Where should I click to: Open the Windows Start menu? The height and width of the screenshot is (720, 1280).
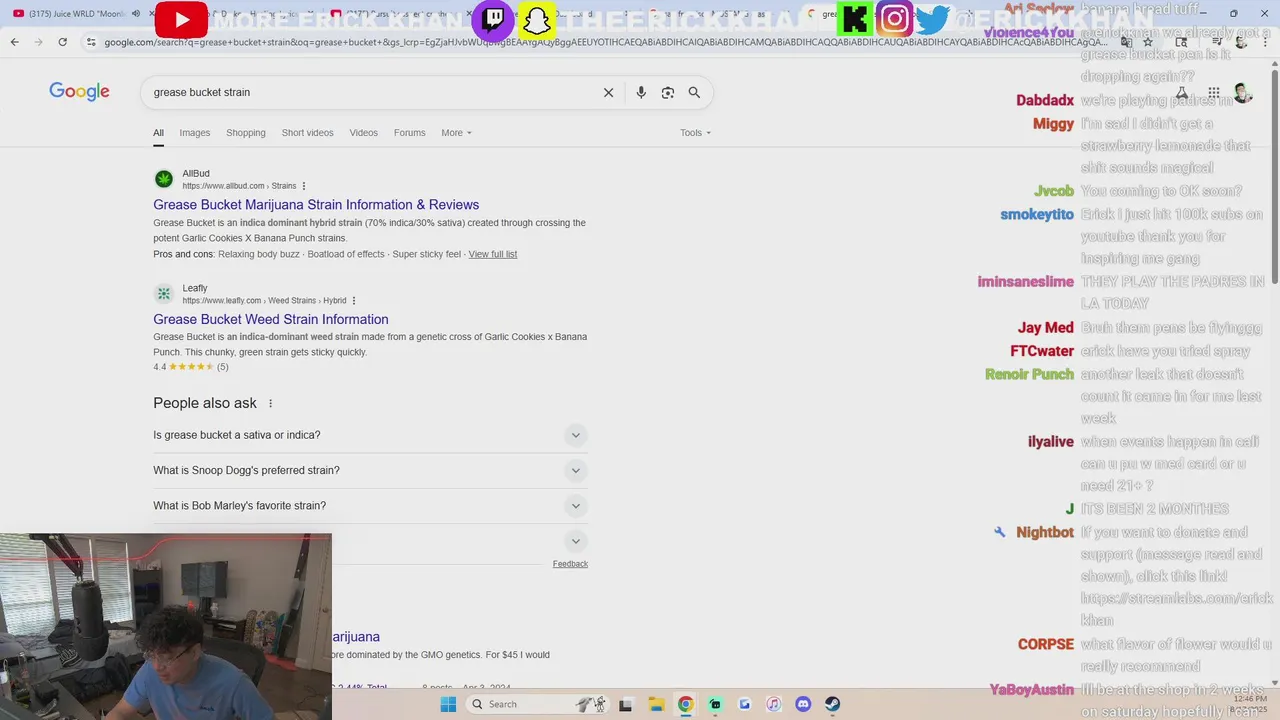448,704
